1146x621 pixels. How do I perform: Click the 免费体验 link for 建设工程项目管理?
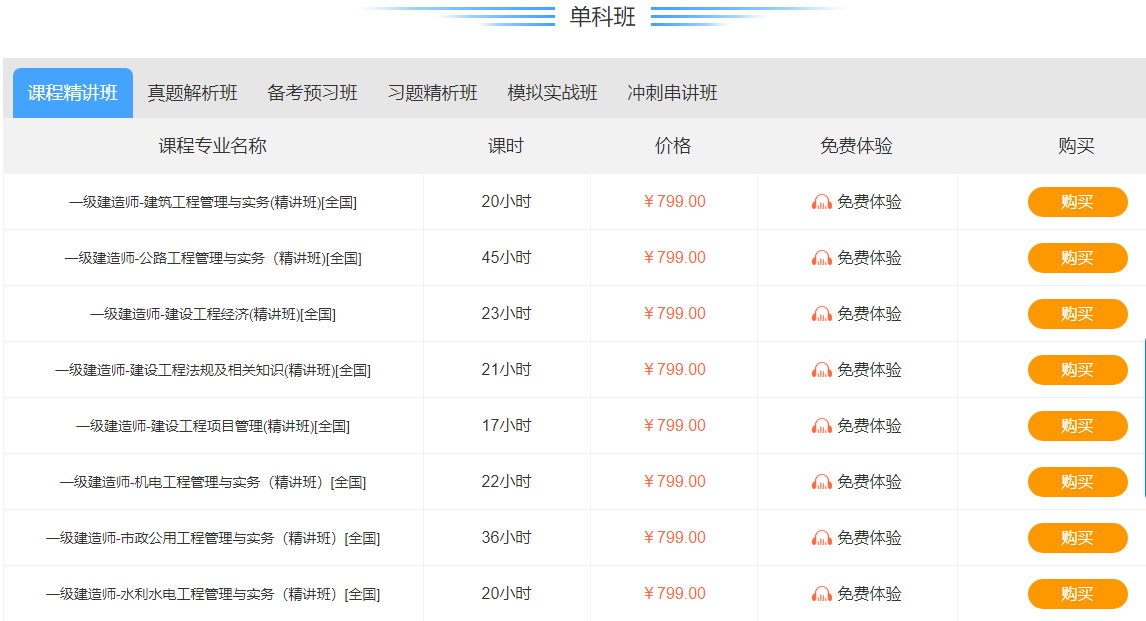point(869,425)
